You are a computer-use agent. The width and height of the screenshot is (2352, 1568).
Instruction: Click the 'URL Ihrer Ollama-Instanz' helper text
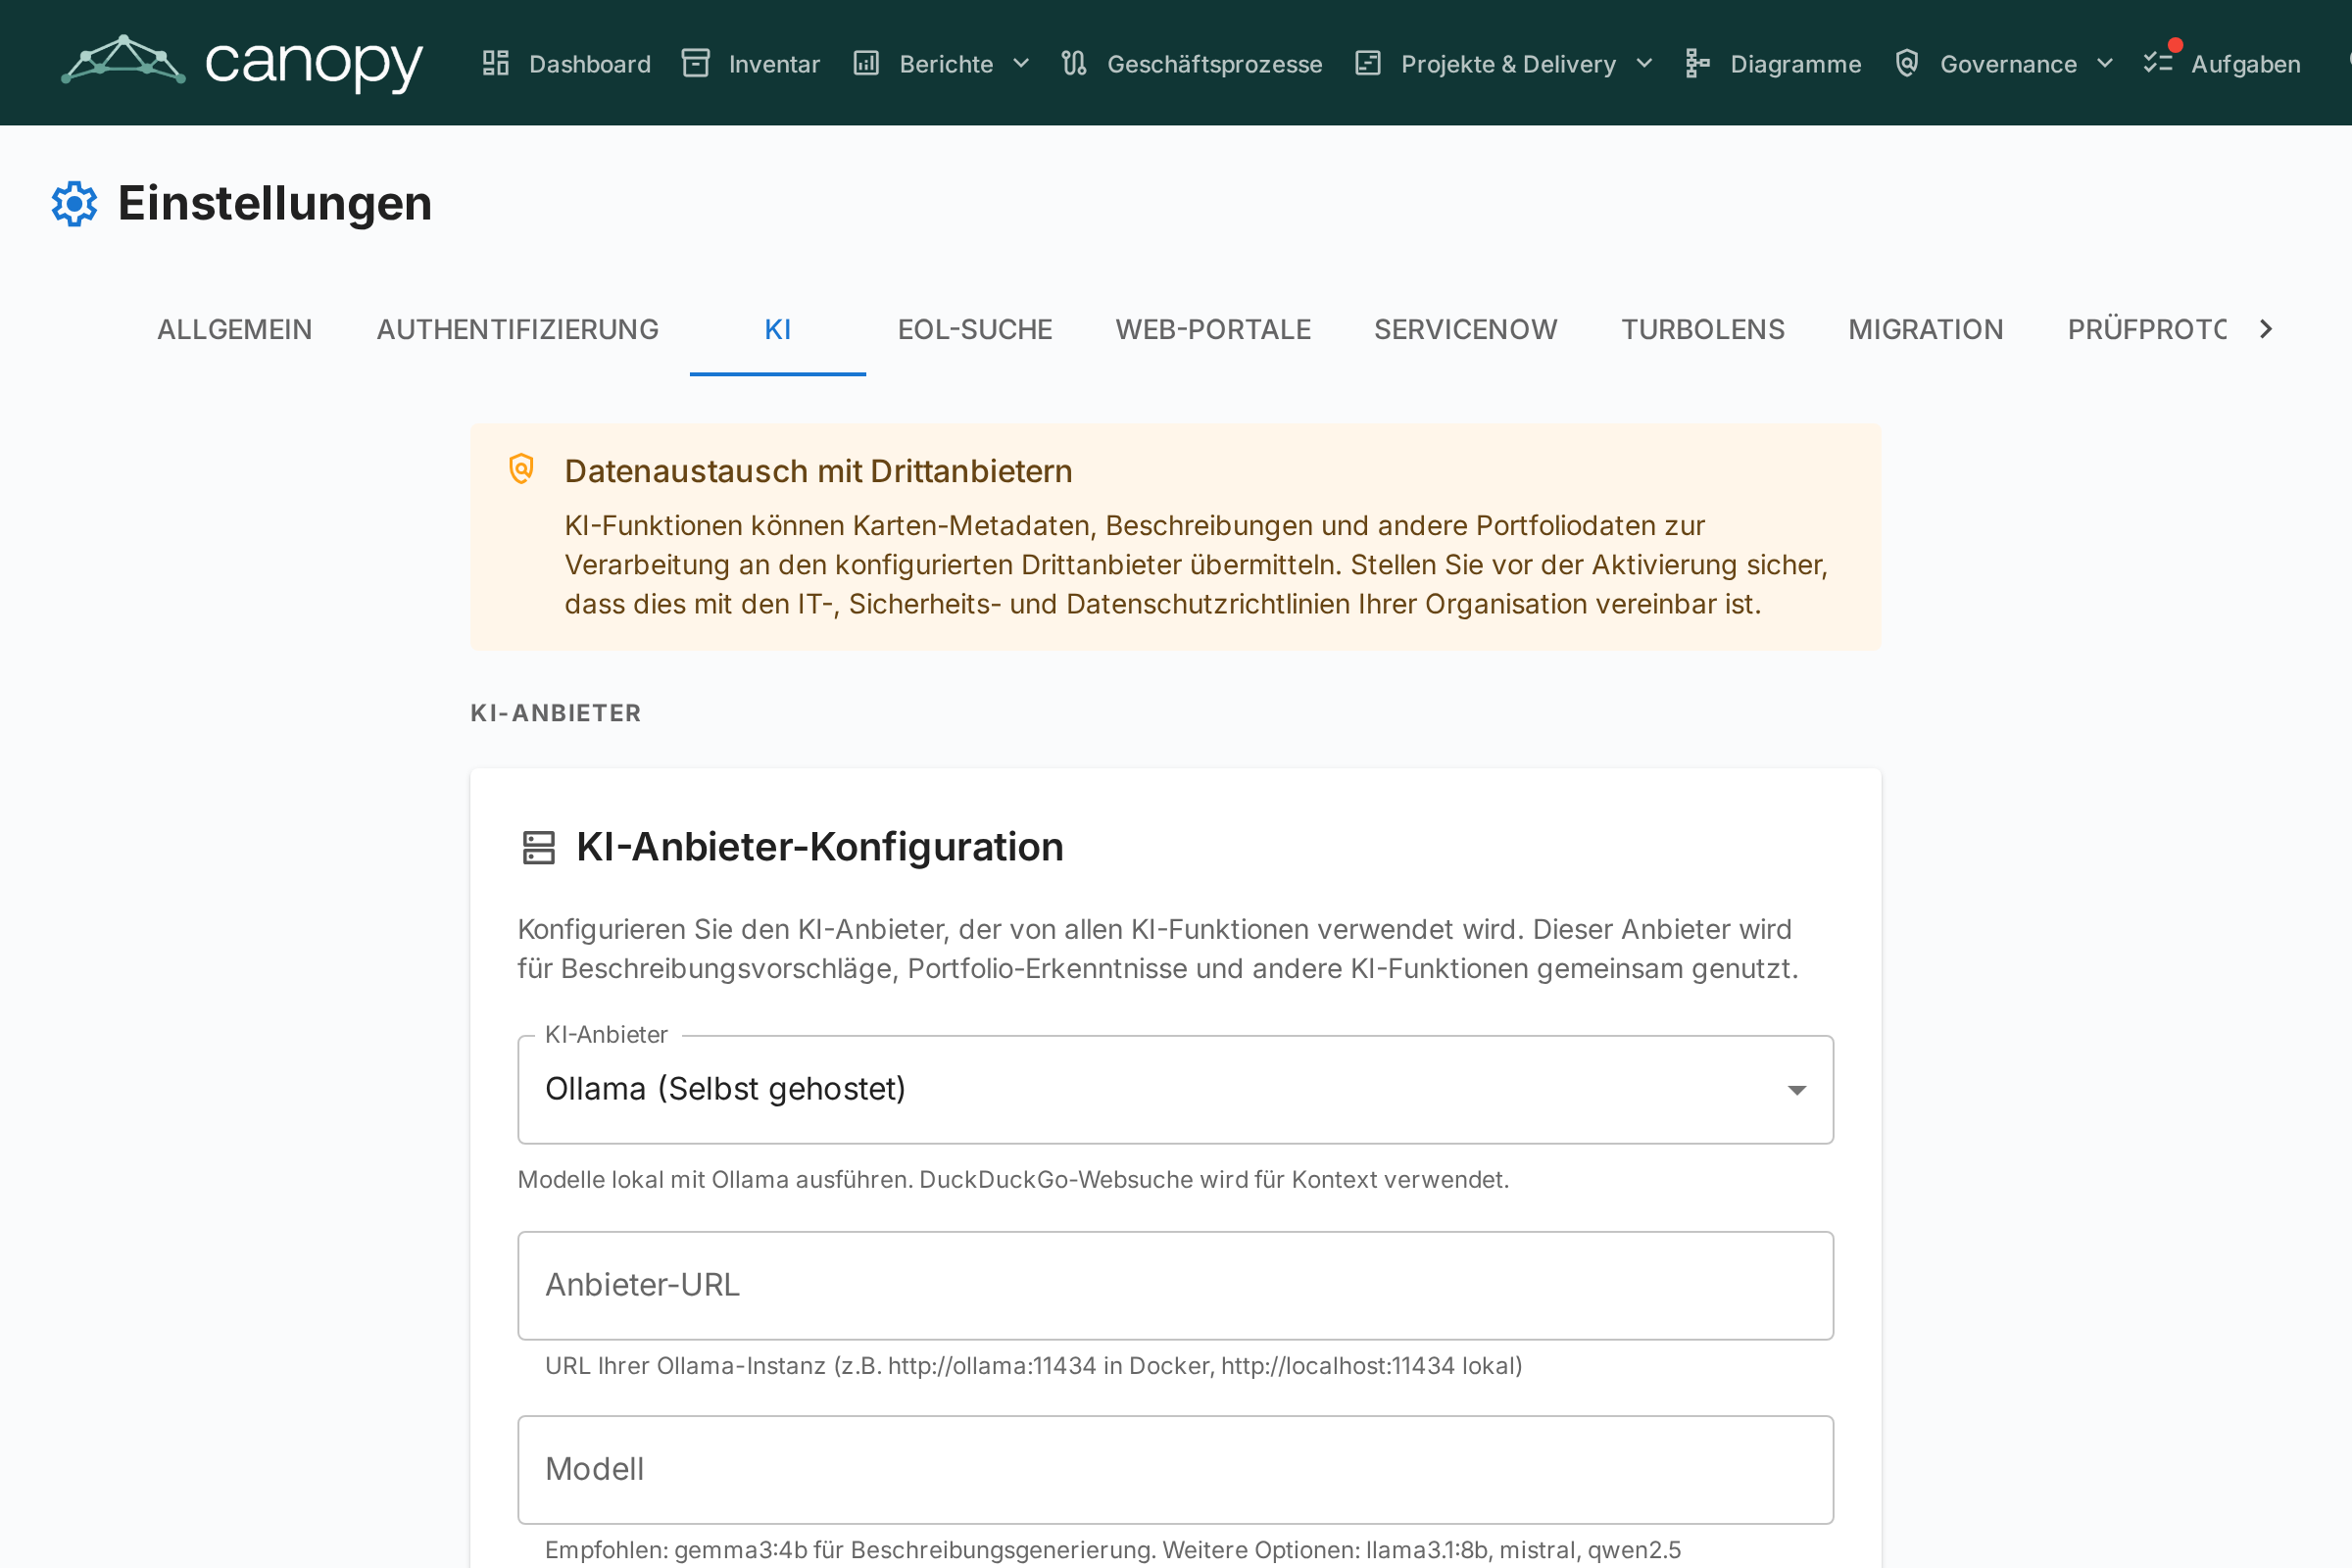pyautogui.click(x=1034, y=1366)
